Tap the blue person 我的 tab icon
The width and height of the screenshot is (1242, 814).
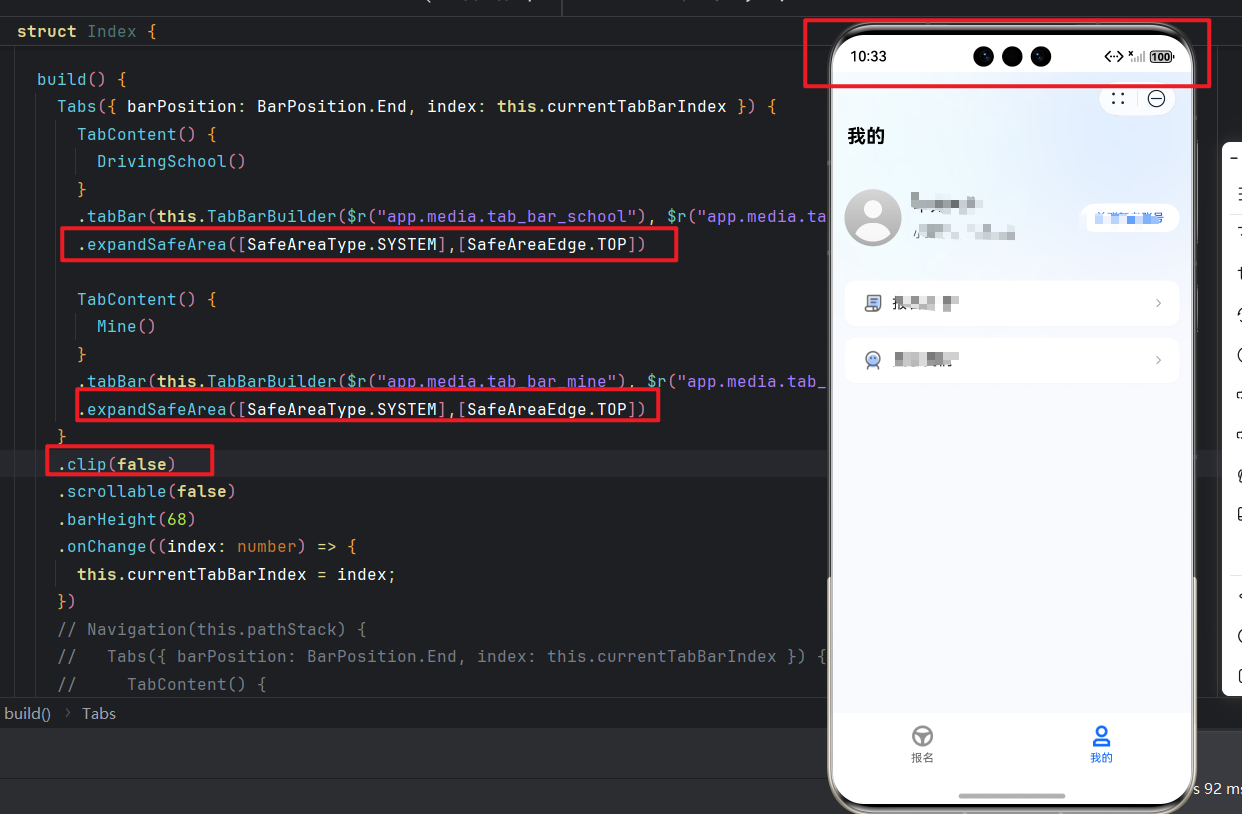click(x=1101, y=736)
